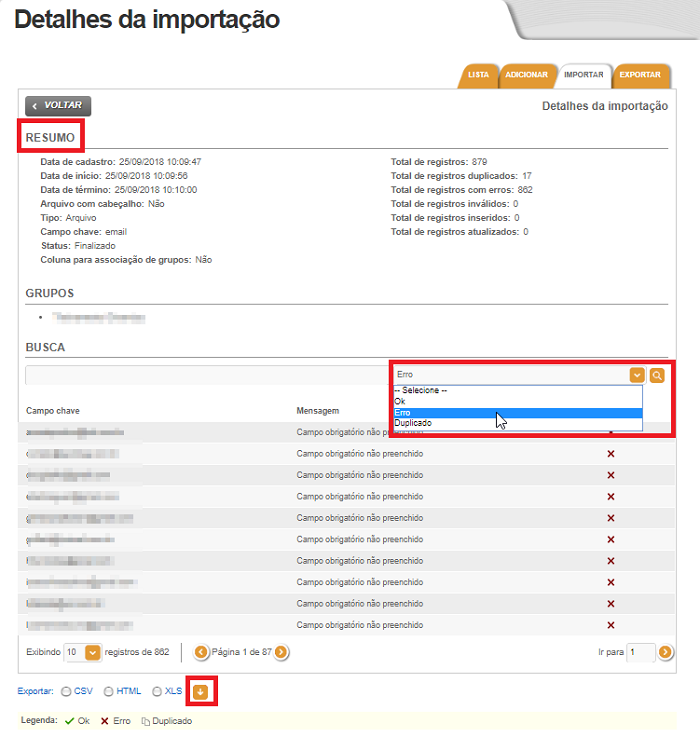The image size is (700, 737).
Task: Click the 'Mensagem' column header
Action: pos(317,411)
